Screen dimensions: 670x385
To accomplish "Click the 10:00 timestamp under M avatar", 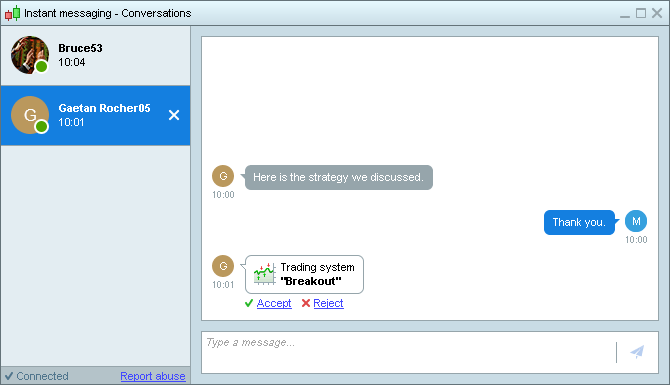I will coord(636,240).
